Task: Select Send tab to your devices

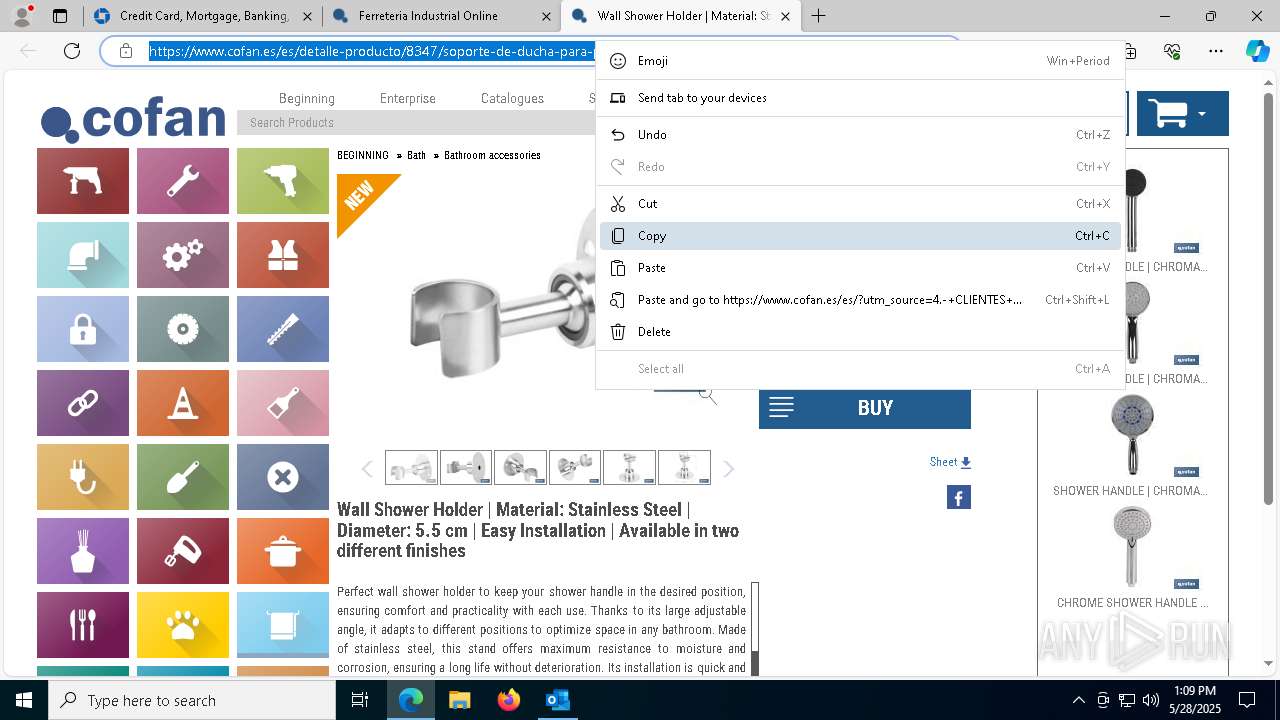Action: (860, 98)
